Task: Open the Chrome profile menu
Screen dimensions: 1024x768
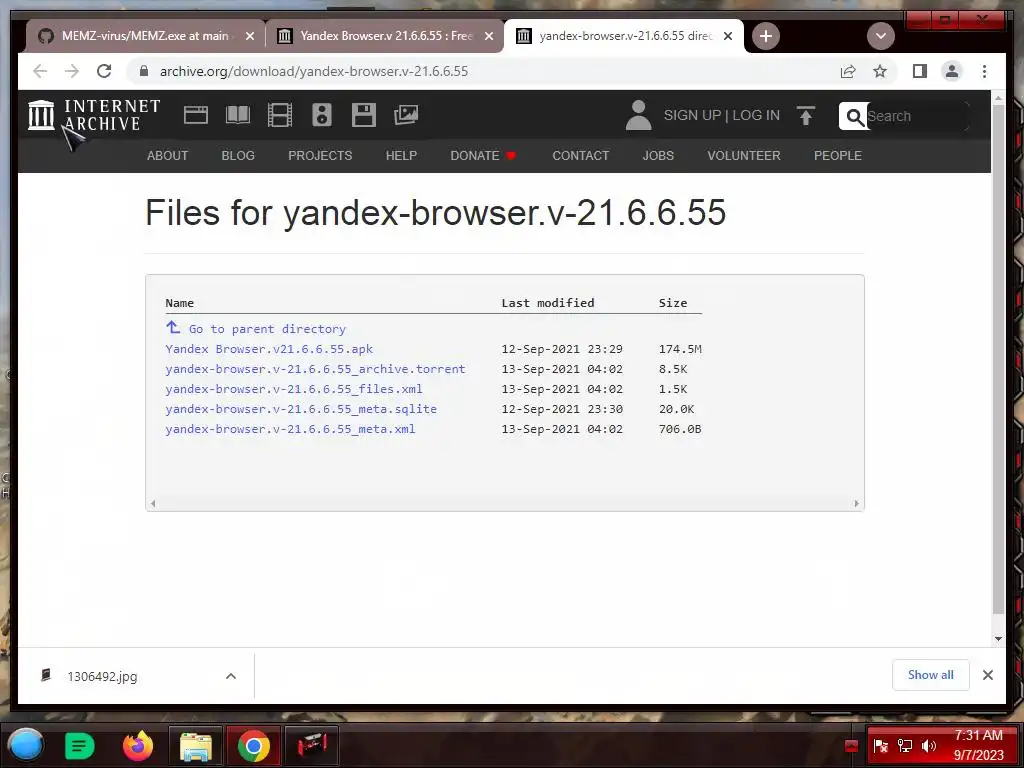Action: pyautogui.click(x=952, y=71)
